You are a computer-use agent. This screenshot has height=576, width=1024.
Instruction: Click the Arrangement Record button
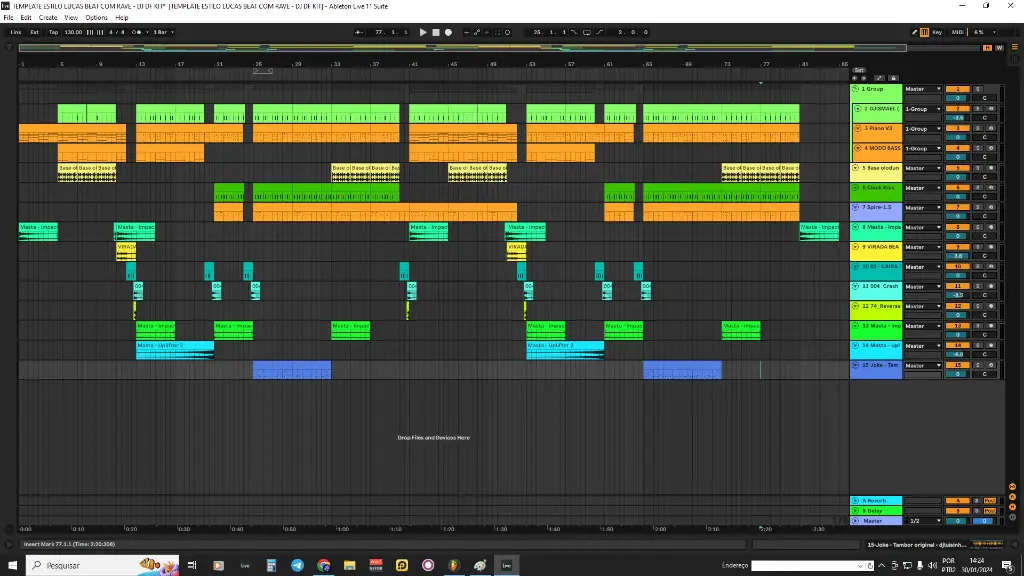[448, 32]
